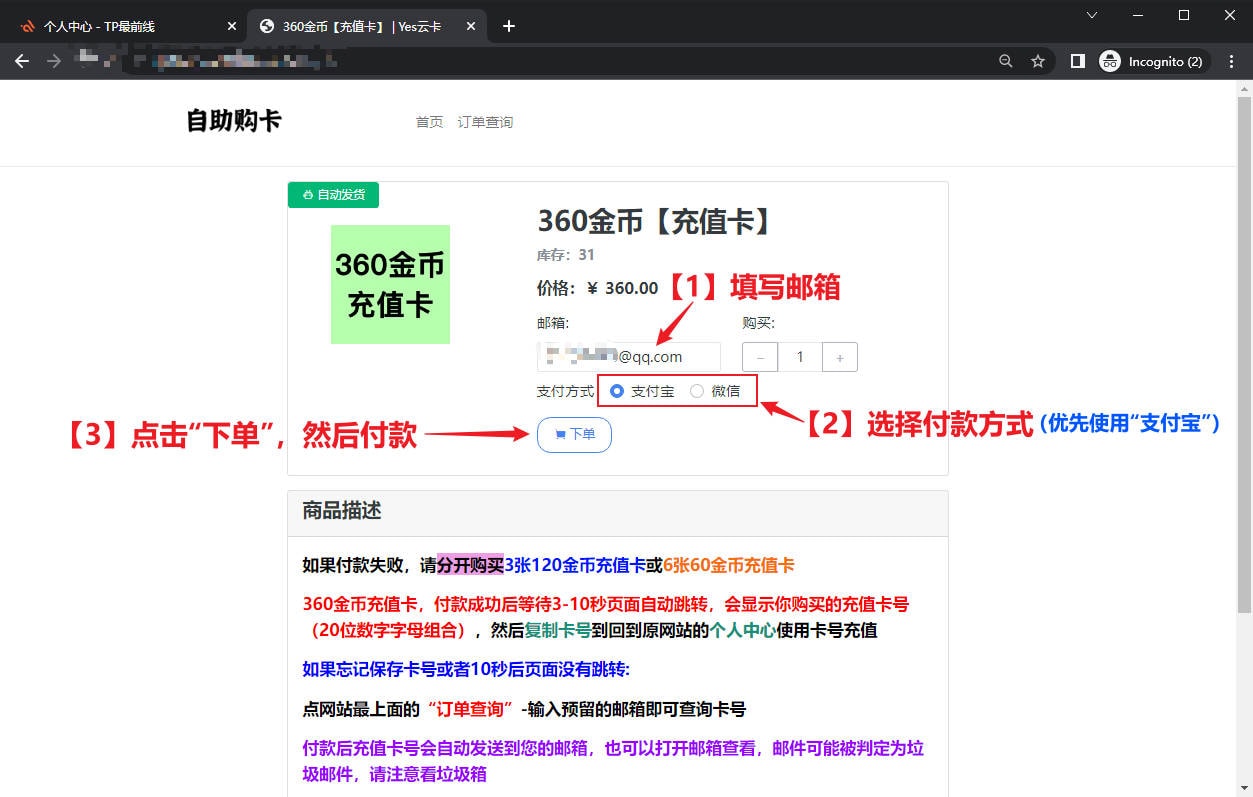Click the 6张60金币充值卡 text

[729, 565]
